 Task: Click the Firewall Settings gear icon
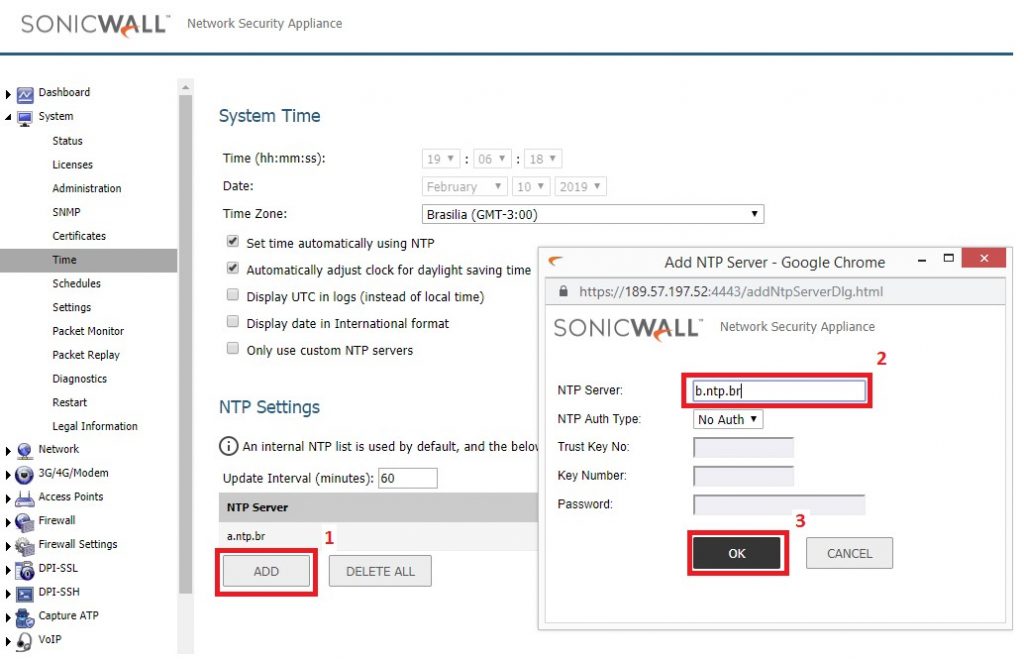(25, 546)
